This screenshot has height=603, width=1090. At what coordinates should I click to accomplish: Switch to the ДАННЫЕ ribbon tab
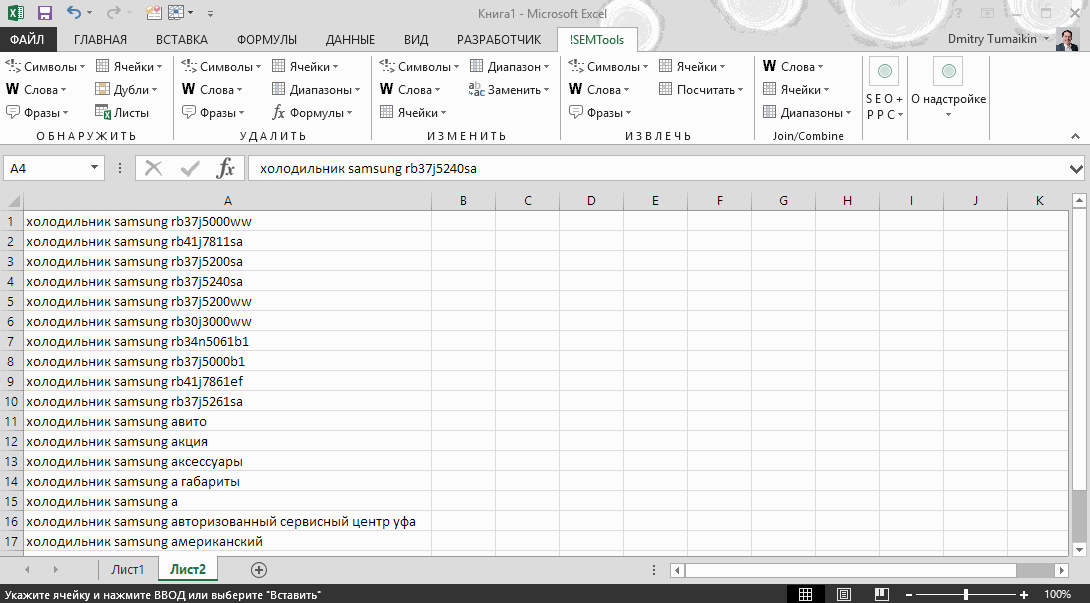tap(350, 40)
